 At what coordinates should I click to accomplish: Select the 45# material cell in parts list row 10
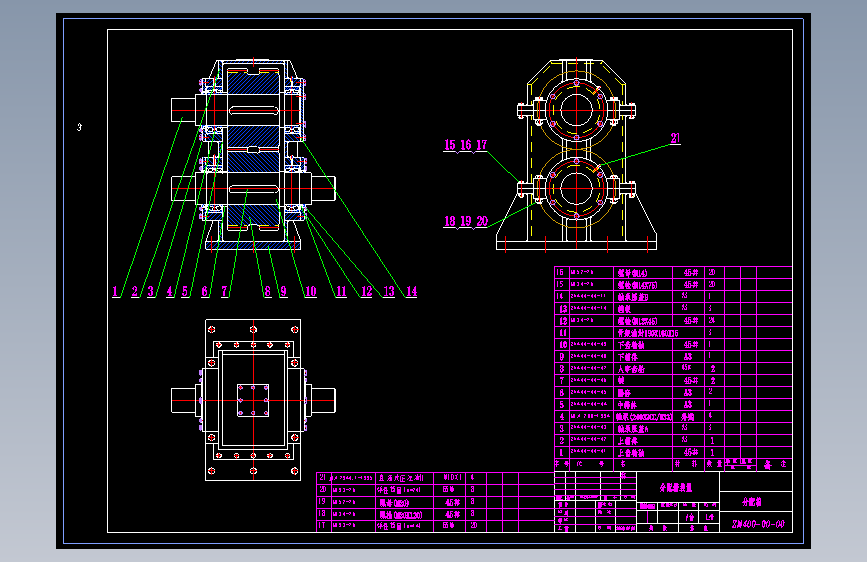689,345
